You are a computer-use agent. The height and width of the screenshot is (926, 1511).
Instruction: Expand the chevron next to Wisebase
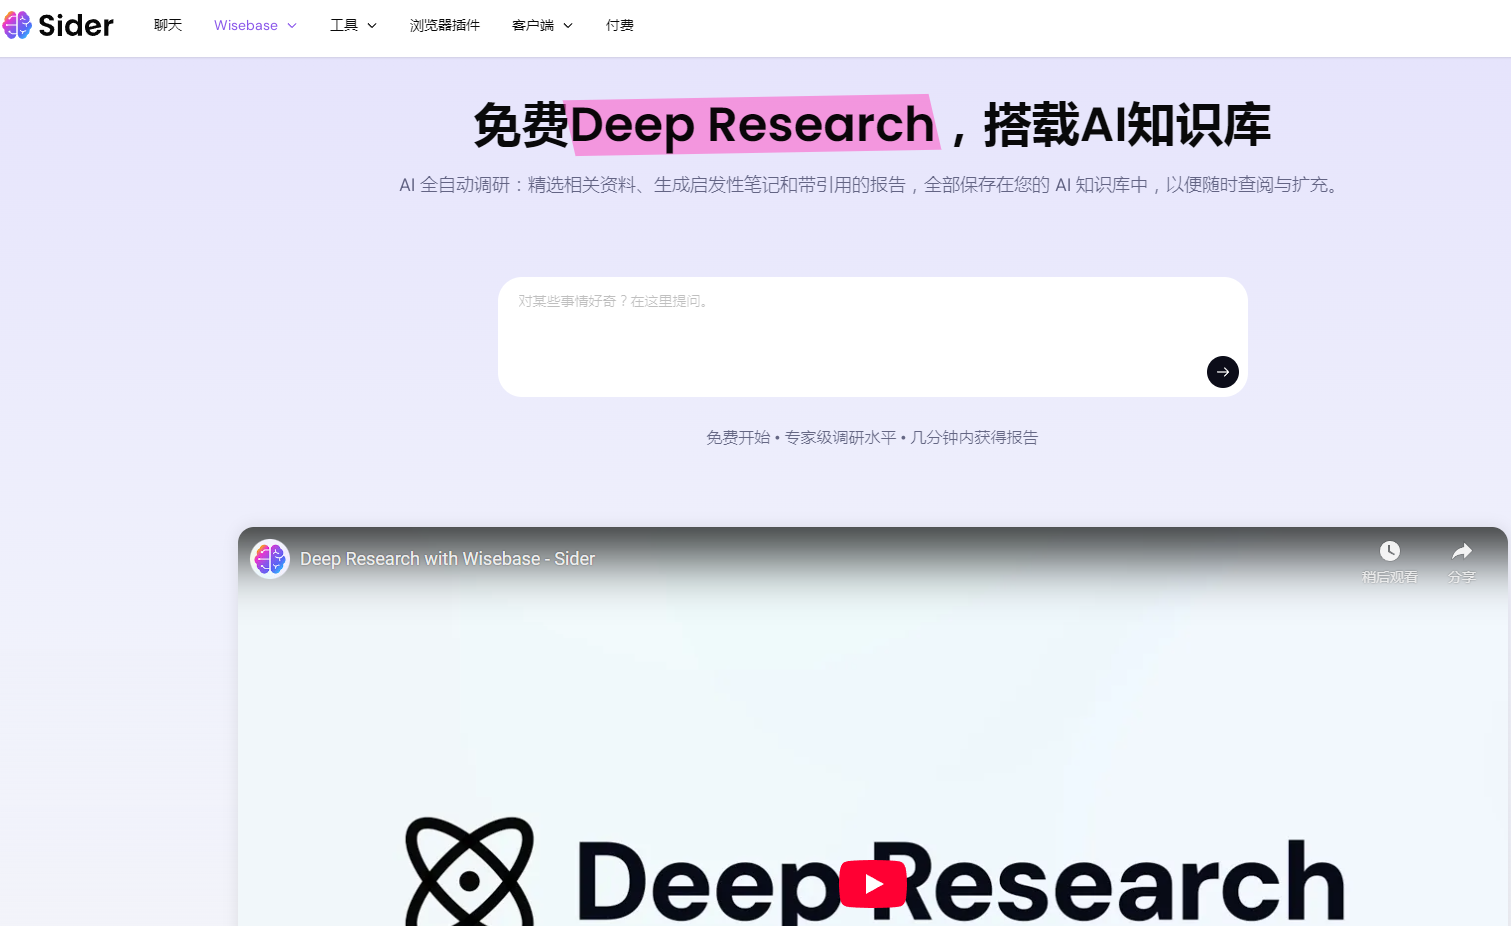292,26
